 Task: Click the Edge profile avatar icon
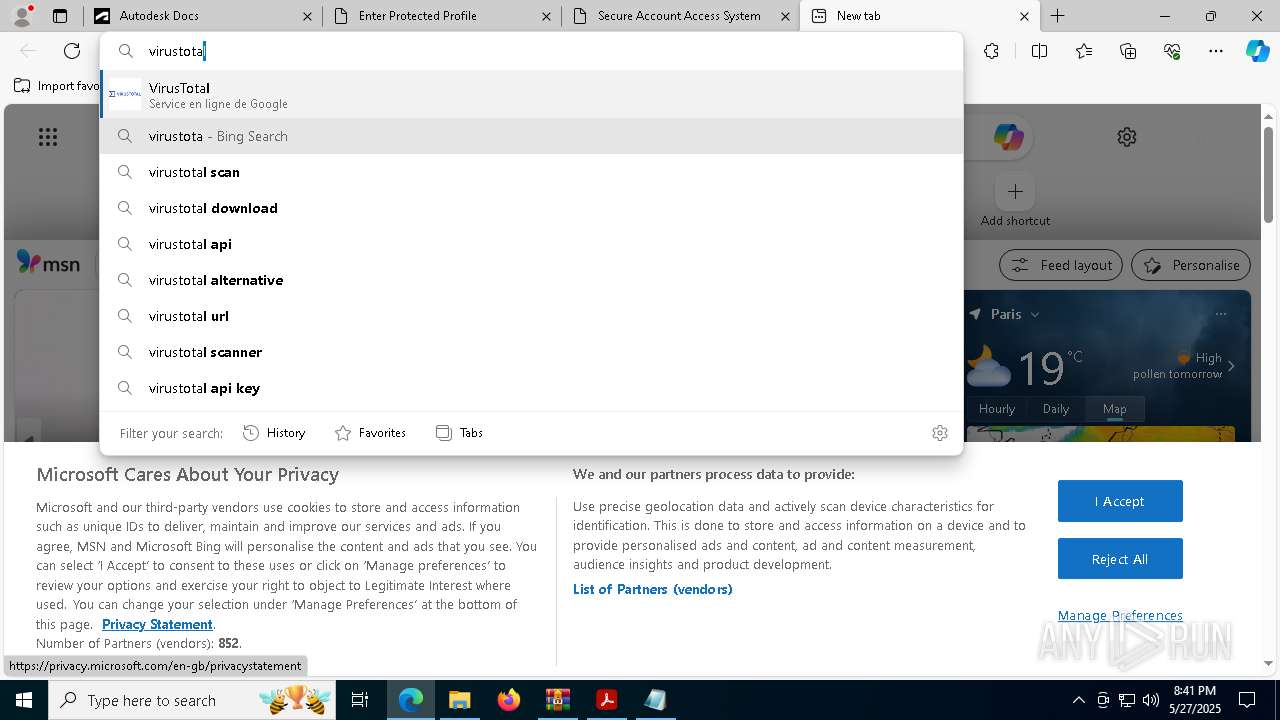(x=22, y=15)
